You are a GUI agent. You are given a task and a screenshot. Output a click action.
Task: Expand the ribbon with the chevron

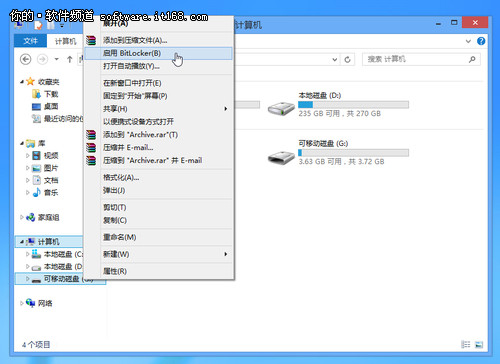coord(468,41)
